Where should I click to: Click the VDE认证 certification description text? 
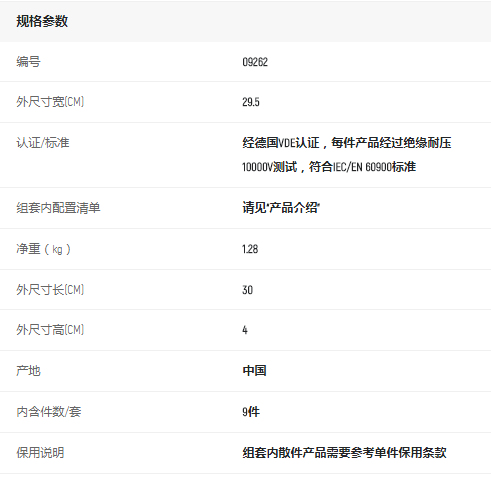pyautogui.click(x=347, y=143)
